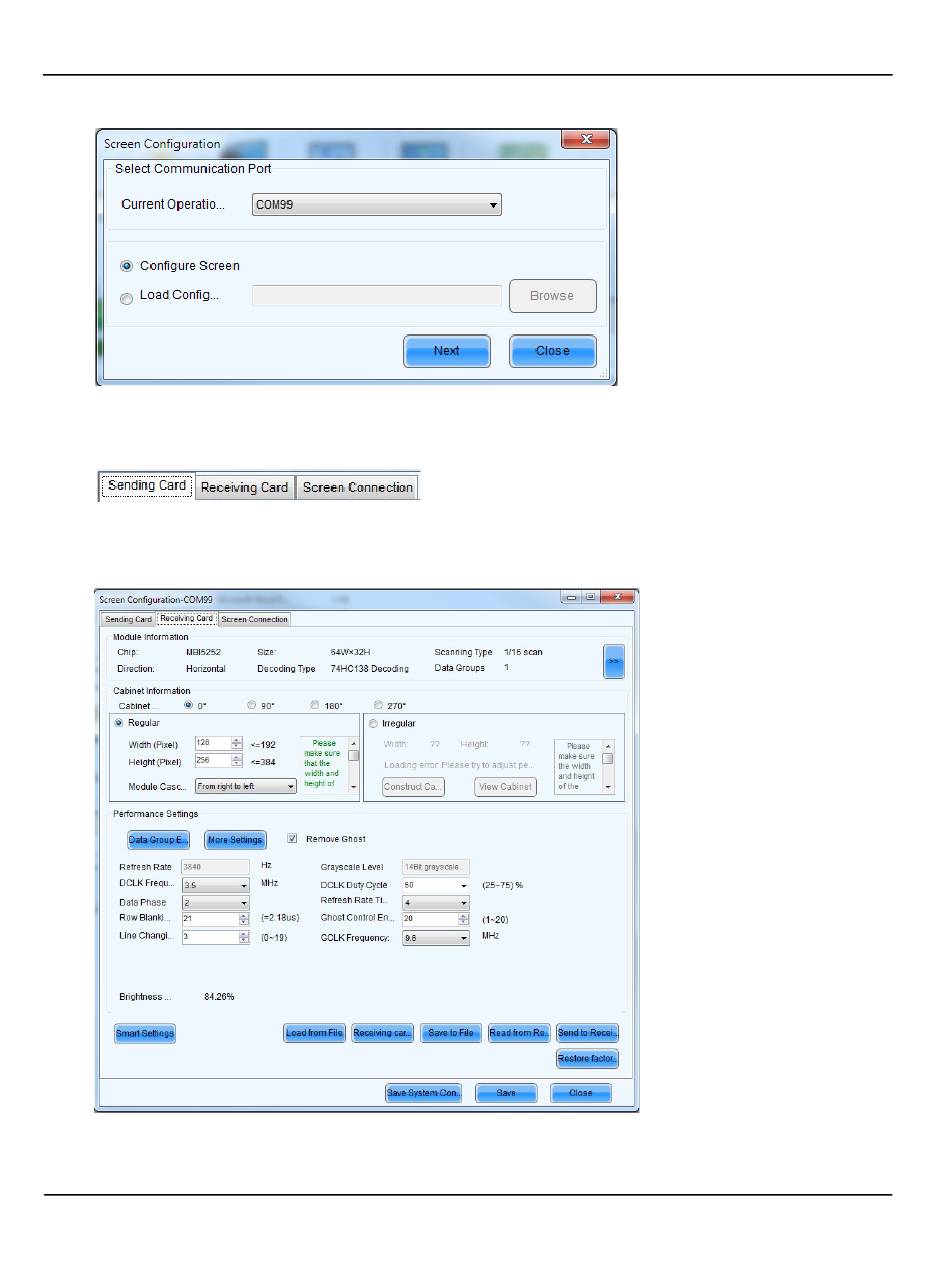Expand module information with the >> button
950x1262 pixels.
pos(614,662)
